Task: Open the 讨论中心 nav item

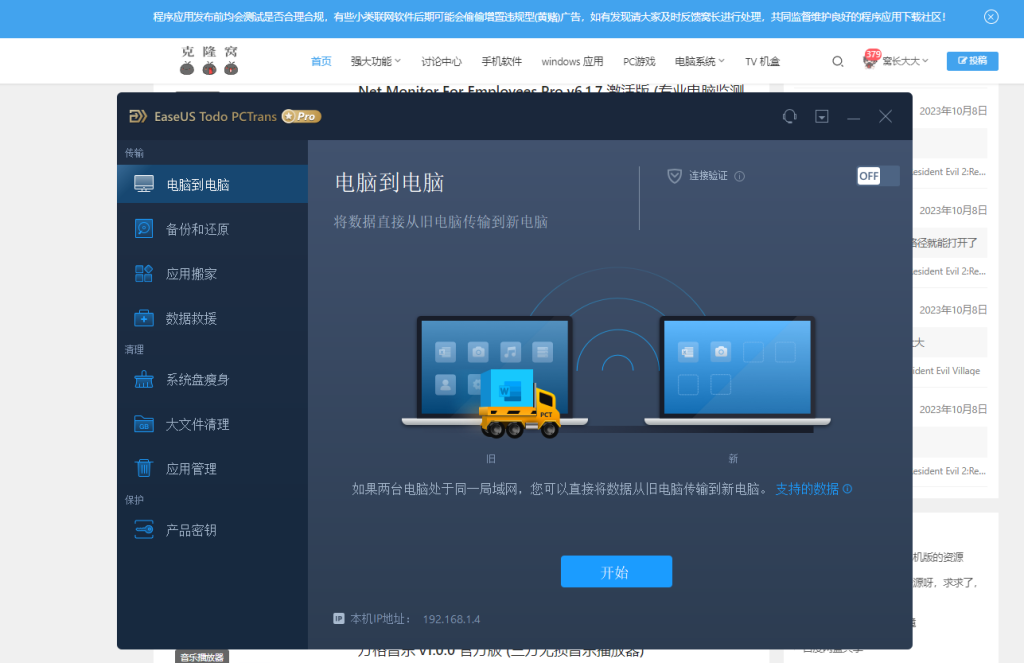Action: click(441, 61)
